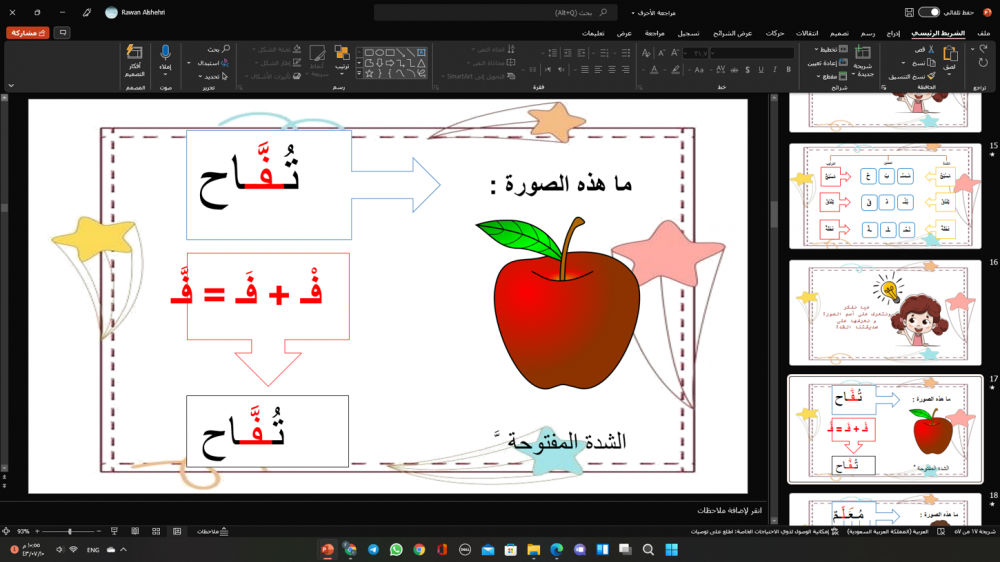
Task: Click the Reset slide (إعادة تعيين) icon
Action: click(844, 63)
